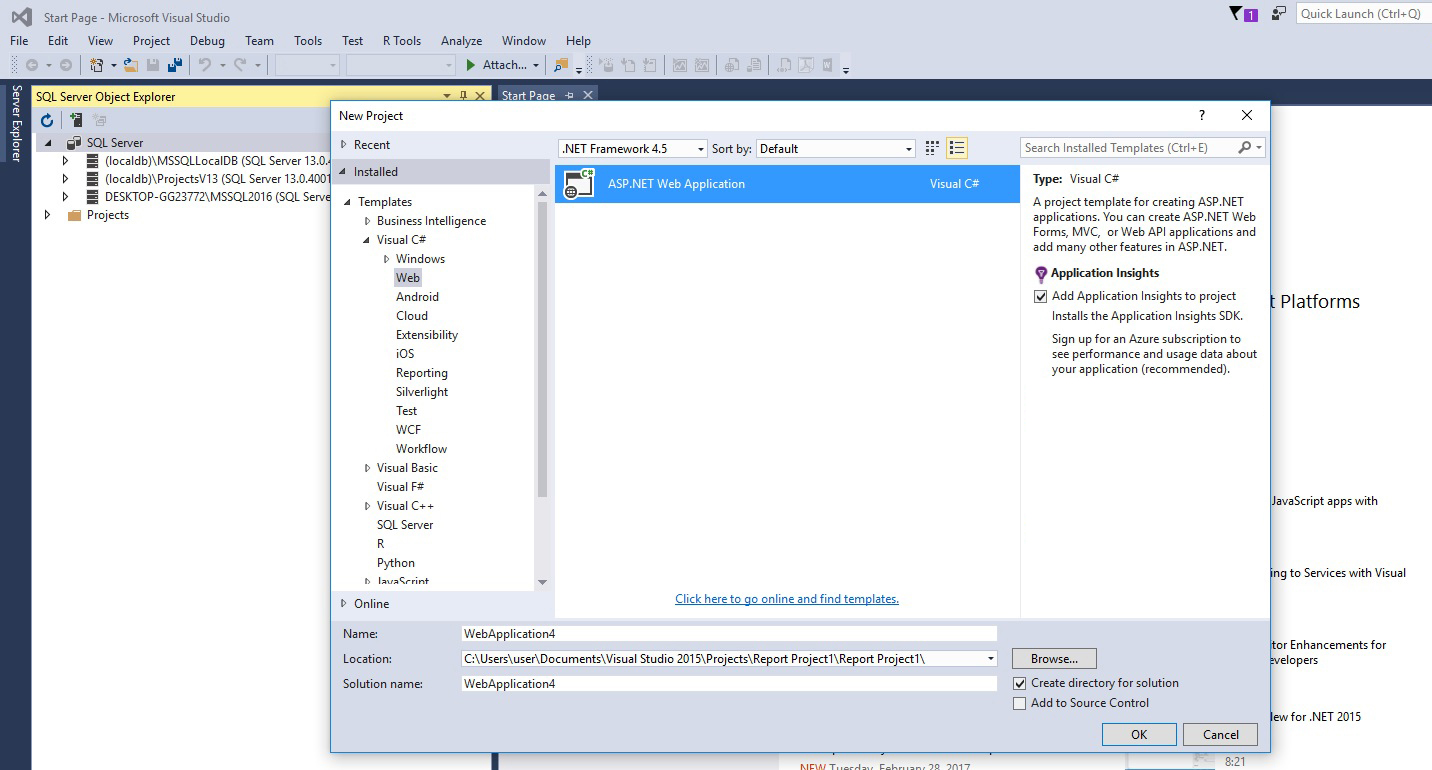
Task: Expand the DESKTOP-GG23772\MSSQL2016 server node
Action: pyautogui.click(x=65, y=197)
